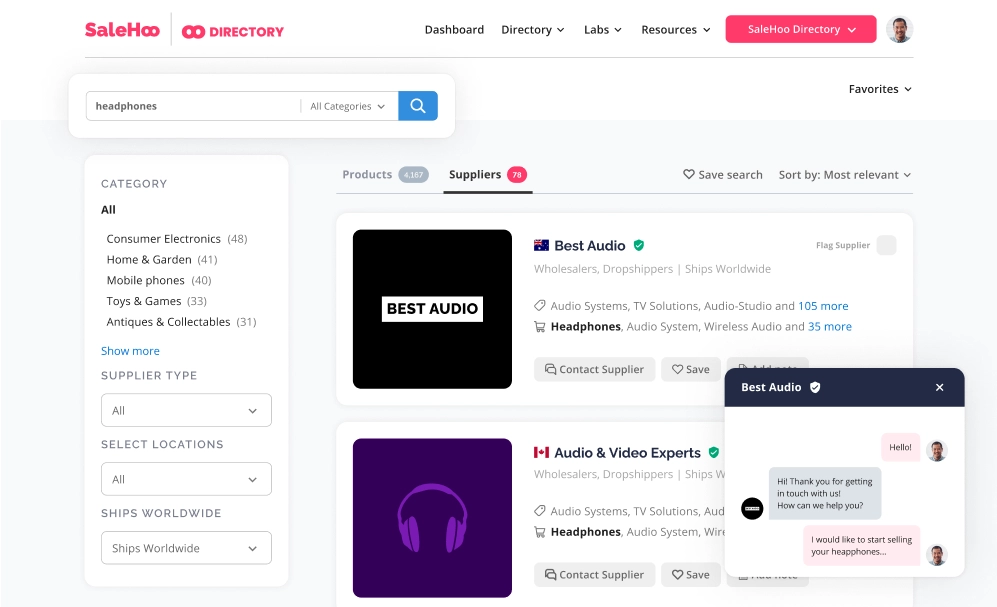Open the Ships Worldwide dropdown
The image size is (997, 607).
[186, 548]
